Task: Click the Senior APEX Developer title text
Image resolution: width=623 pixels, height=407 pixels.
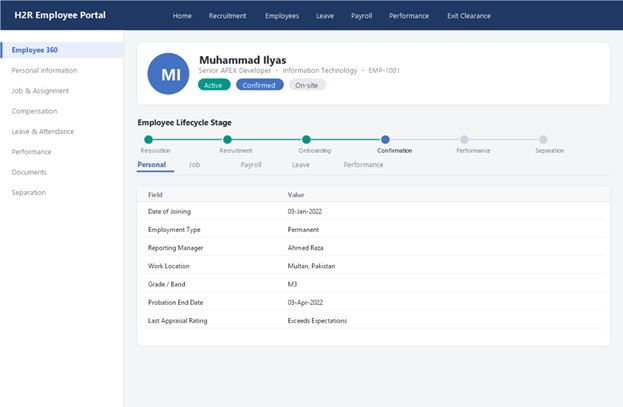Action: click(x=235, y=70)
